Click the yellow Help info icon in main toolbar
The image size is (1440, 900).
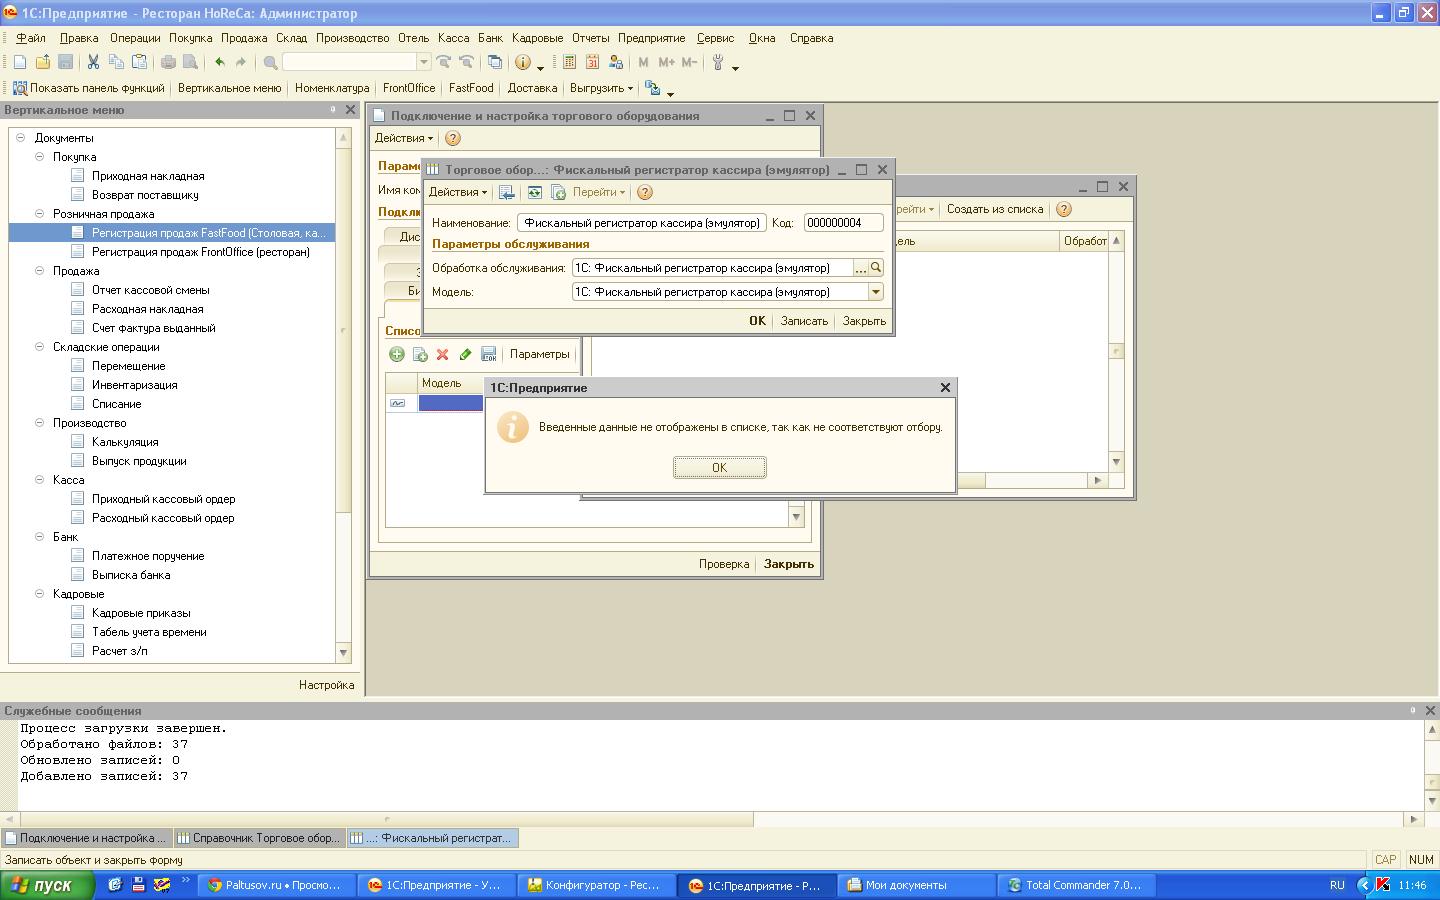[x=522, y=62]
